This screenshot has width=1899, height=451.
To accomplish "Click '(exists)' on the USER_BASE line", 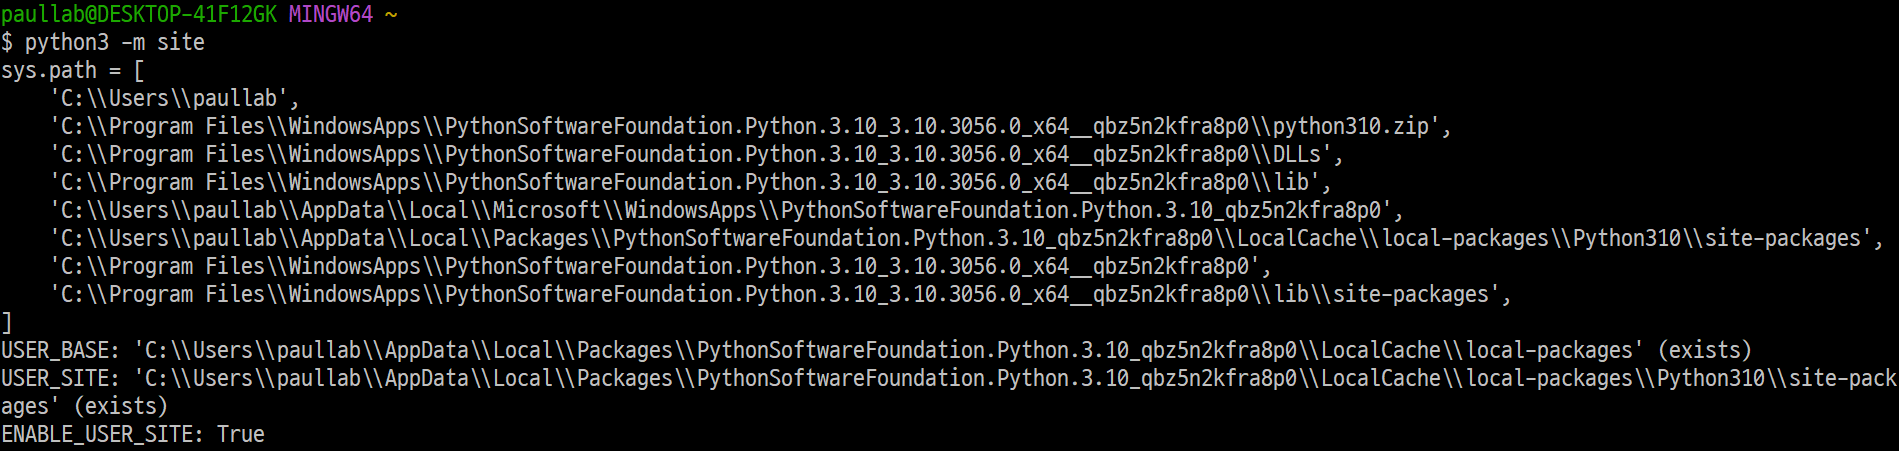I will 1705,351.
